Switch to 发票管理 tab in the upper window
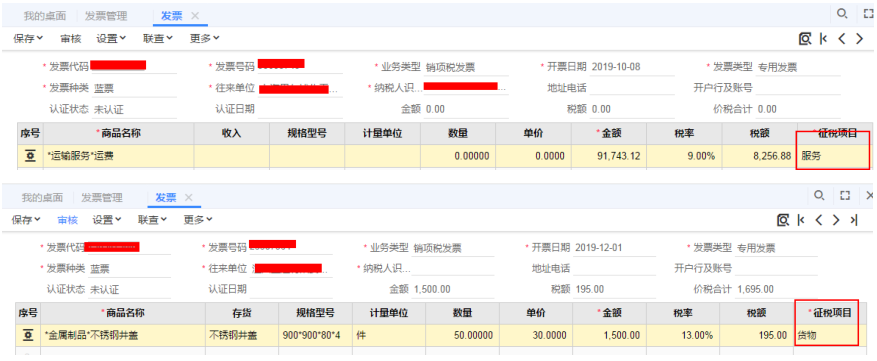Image resolution: width=877 pixels, height=361 pixels. pos(106,16)
